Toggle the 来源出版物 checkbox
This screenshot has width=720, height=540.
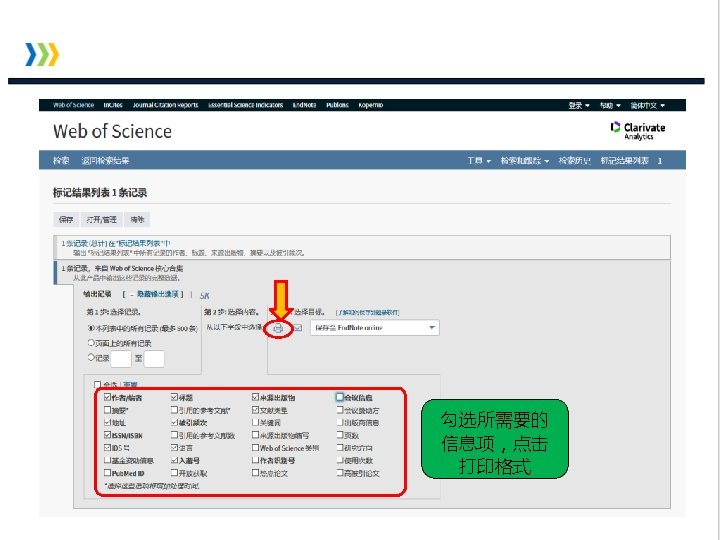(x=255, y=397)
